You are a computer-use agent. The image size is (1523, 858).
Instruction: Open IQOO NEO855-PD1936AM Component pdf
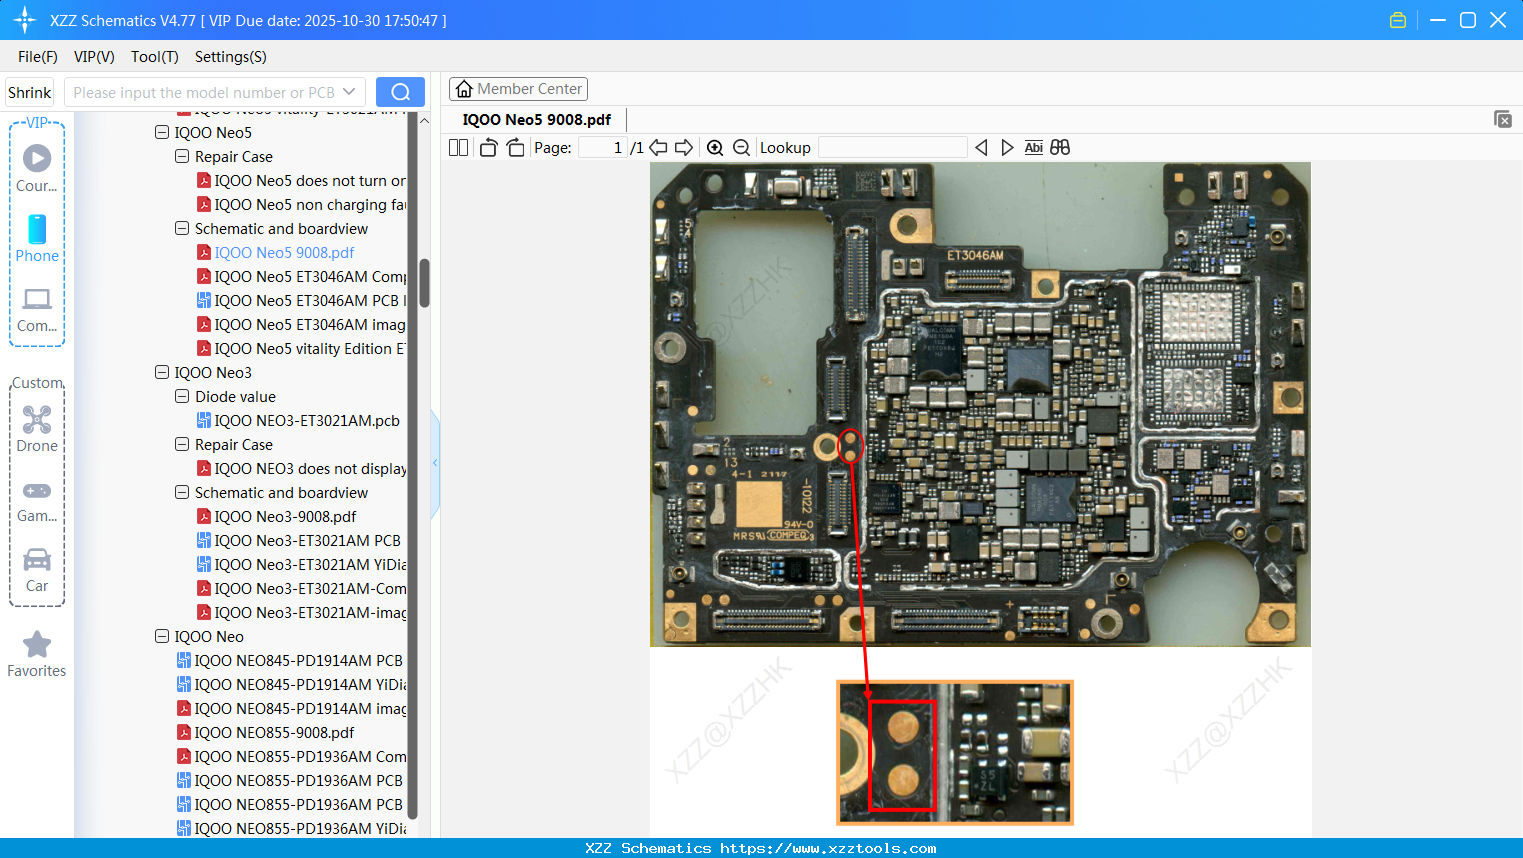point(291,757)
